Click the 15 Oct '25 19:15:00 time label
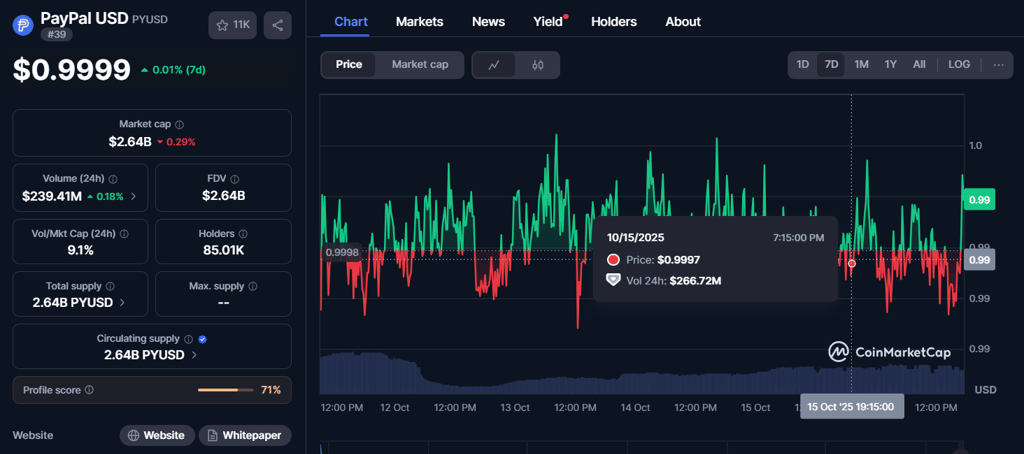The image size is (1024, 454). click(852, 406)
